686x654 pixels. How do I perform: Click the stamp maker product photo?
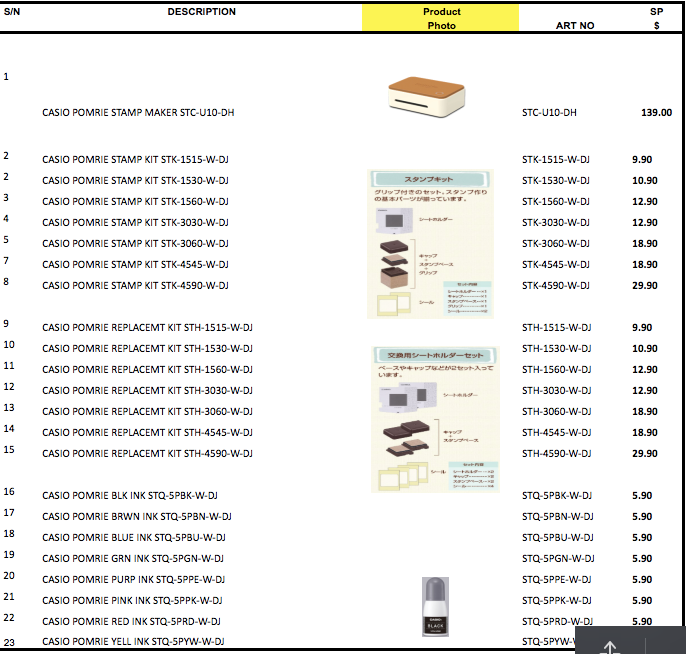[427, 97]
